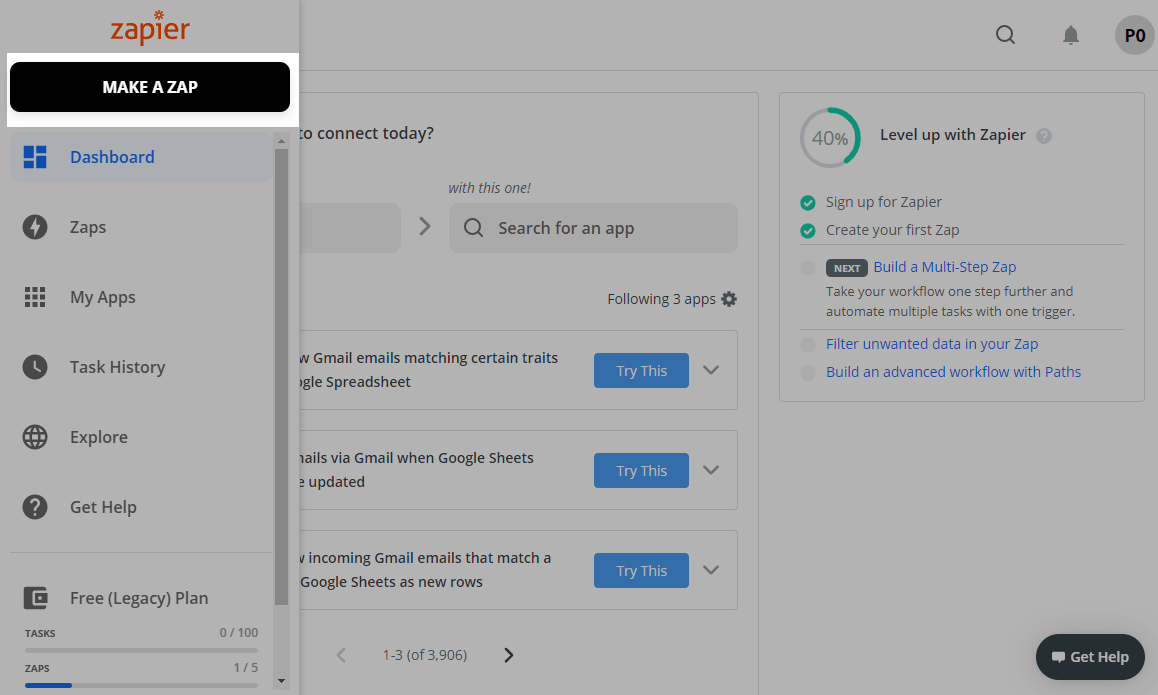Open search with the magnifier icon
The width and height of the screenshot is (1158, 695).
pyautogui.click(x=1005, y=35)
